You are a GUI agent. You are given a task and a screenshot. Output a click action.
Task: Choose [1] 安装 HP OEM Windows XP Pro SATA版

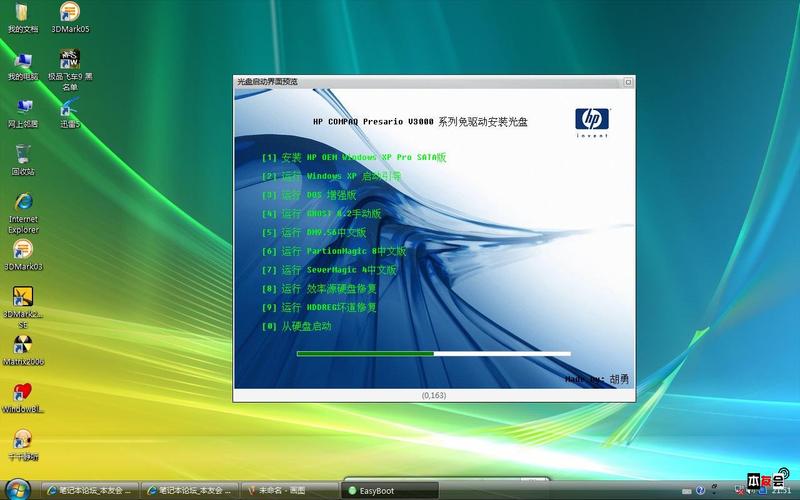tap(354, 157)
